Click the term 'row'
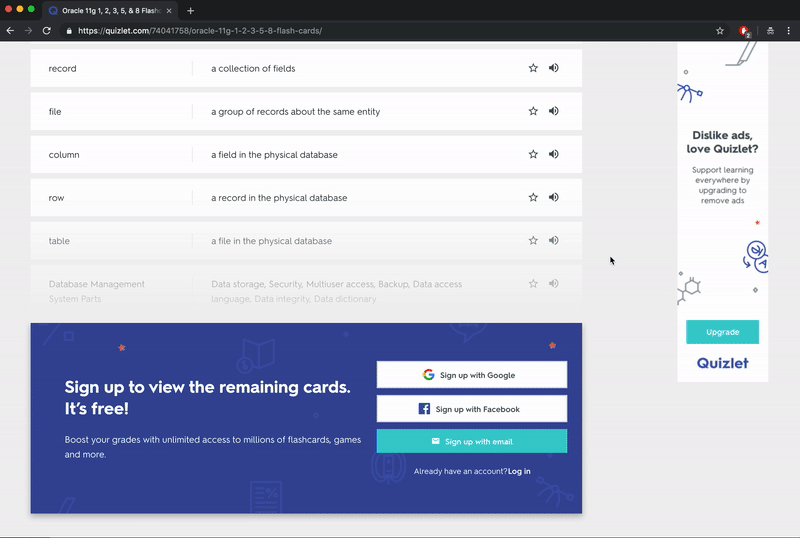The height and width of the screenshot is (538, 800). tap(56, 198)
